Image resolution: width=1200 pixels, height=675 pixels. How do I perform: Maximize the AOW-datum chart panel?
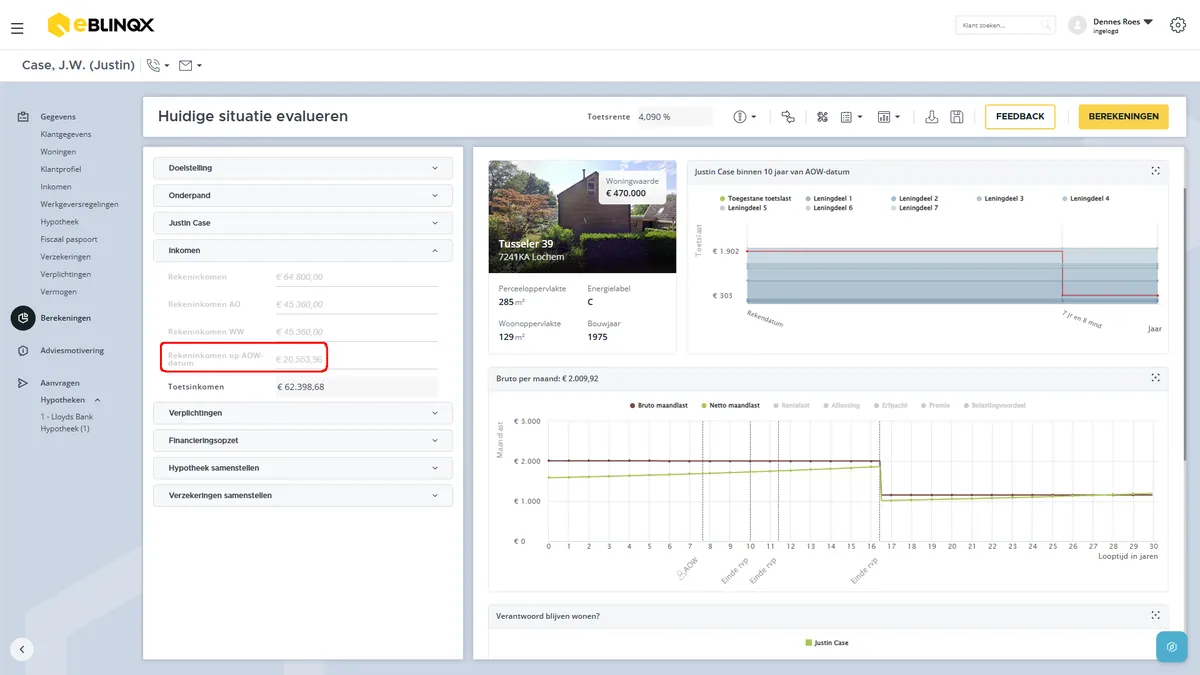point(1155,171)
